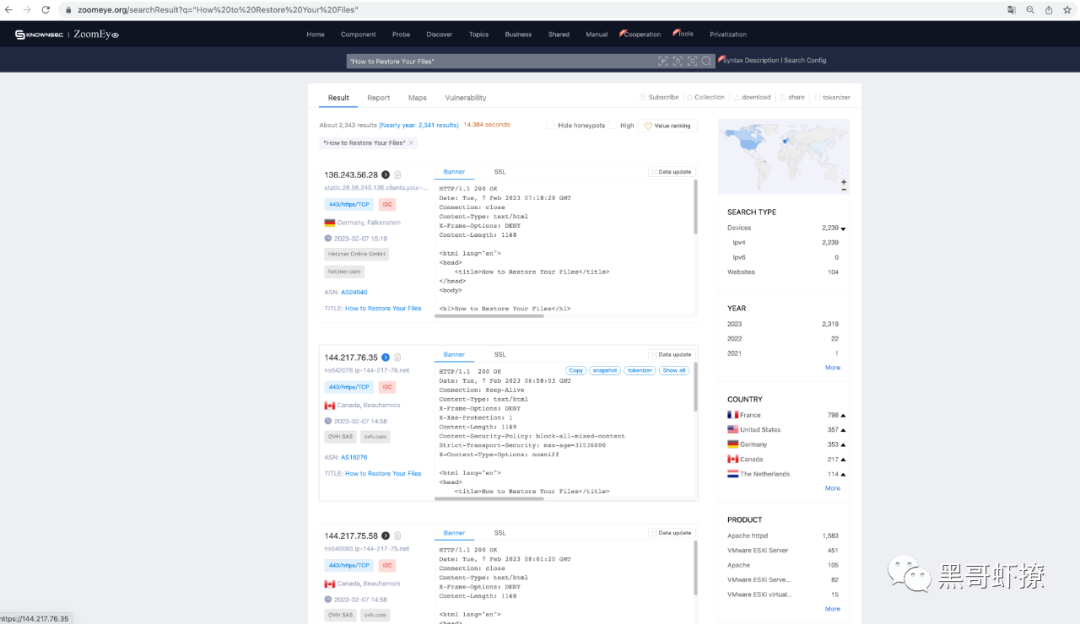Click the Canada flag icon for 144.217.76.35
Screen dimensions: 1080x624
coord(329,405)
